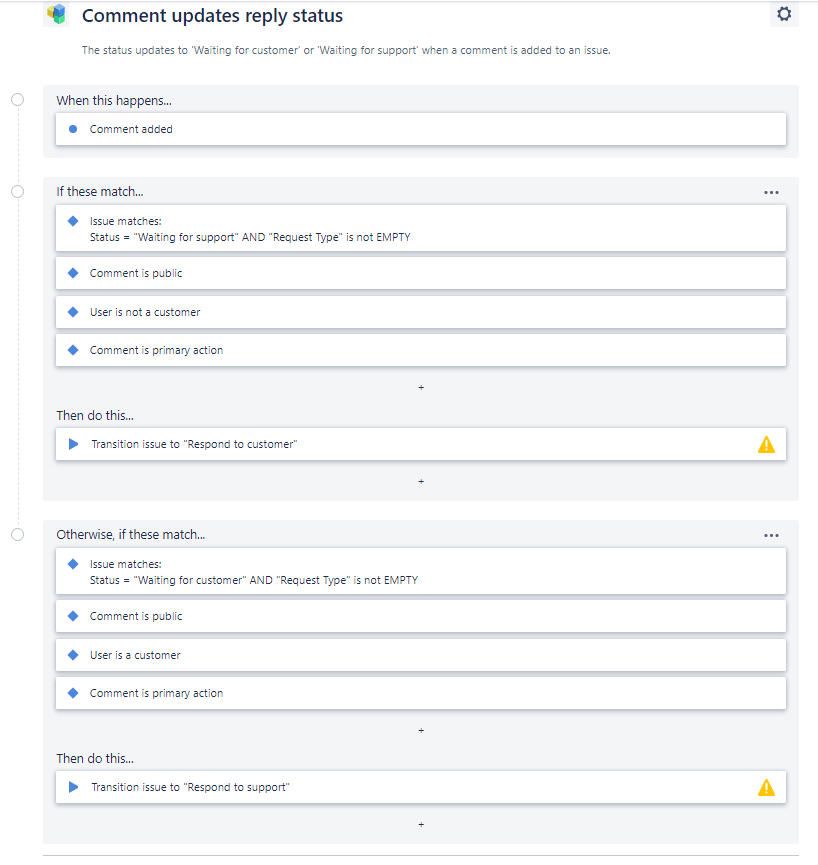The image size is (818, 865).
Task: Select the circle node beside Otherwise, if these match
Action: [18, 535]
